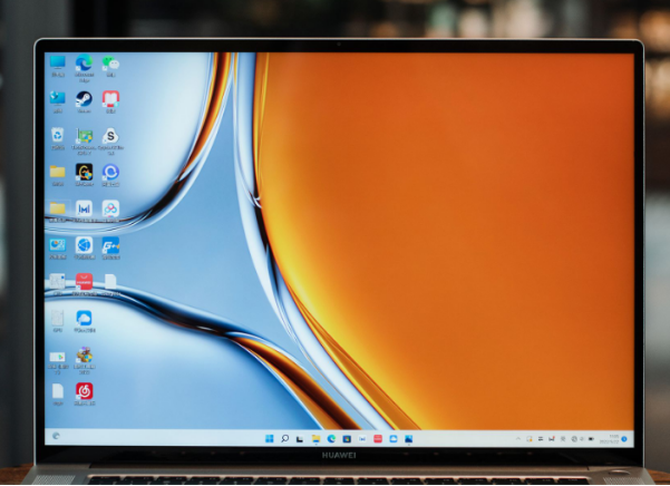Viewport: 670px width, 486px height.
Task: Open the colorful blocks installer shortcut
Action: (x=84, y=355)
